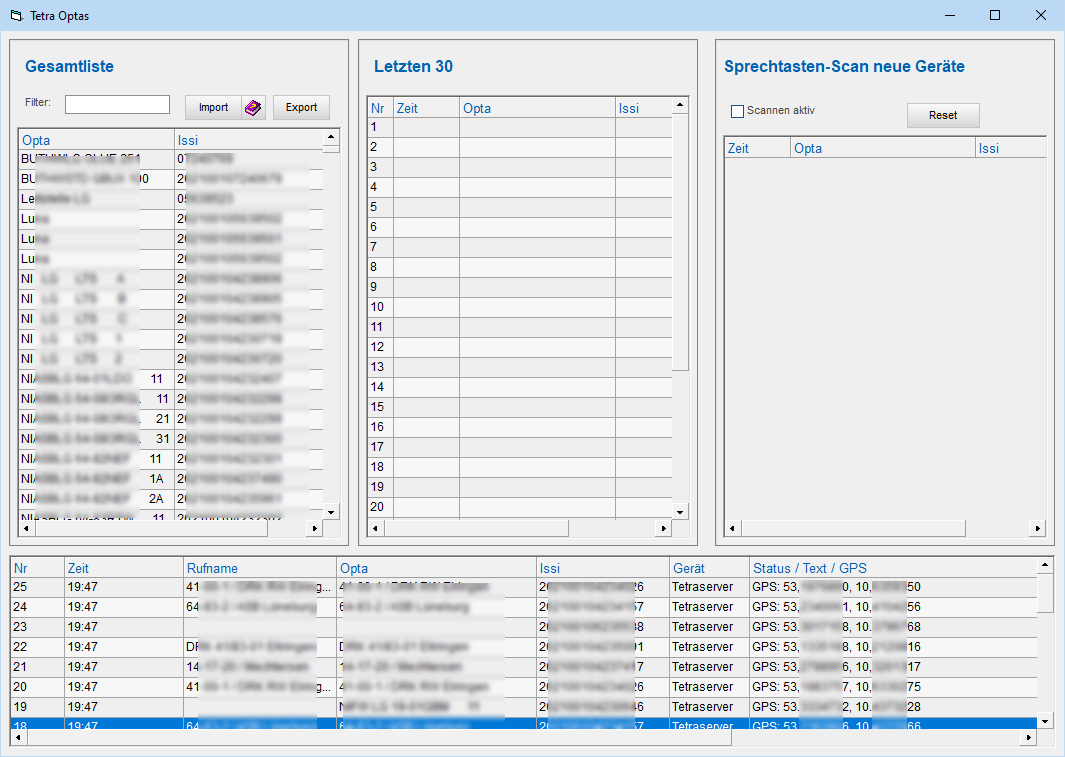Click the Tetra Optas title bar icon
This screenshot has width=1065, height=757.
[15, 15]
